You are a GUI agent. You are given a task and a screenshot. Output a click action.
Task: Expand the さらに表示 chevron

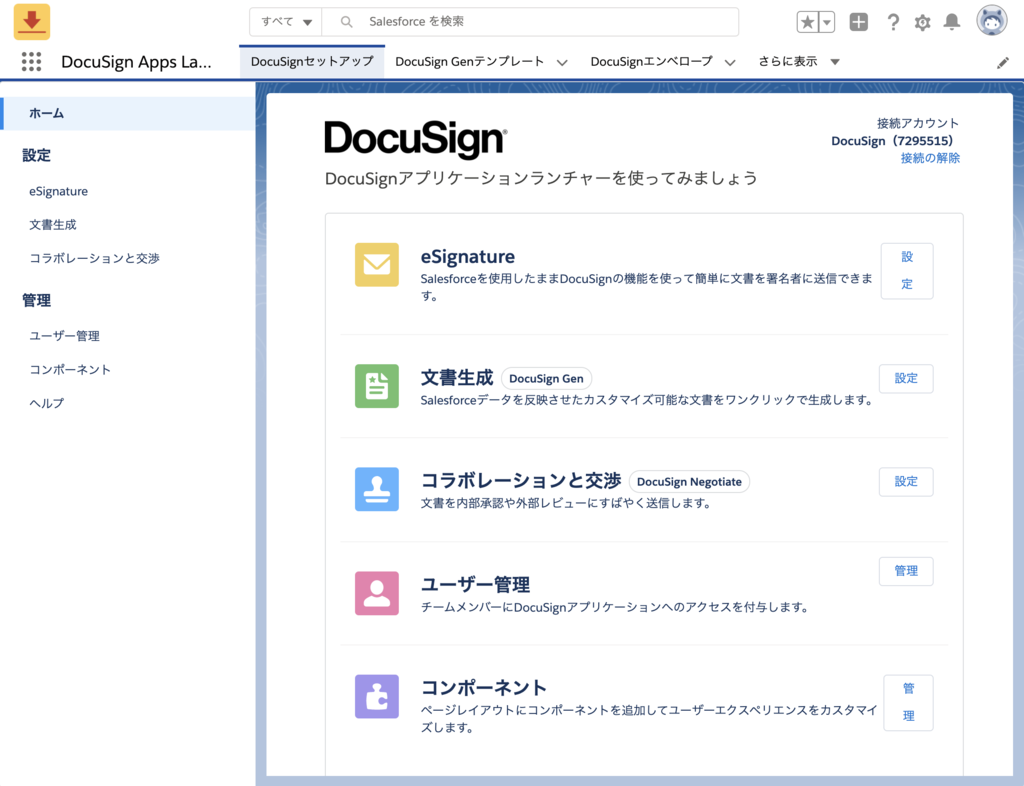pos(835,61)
